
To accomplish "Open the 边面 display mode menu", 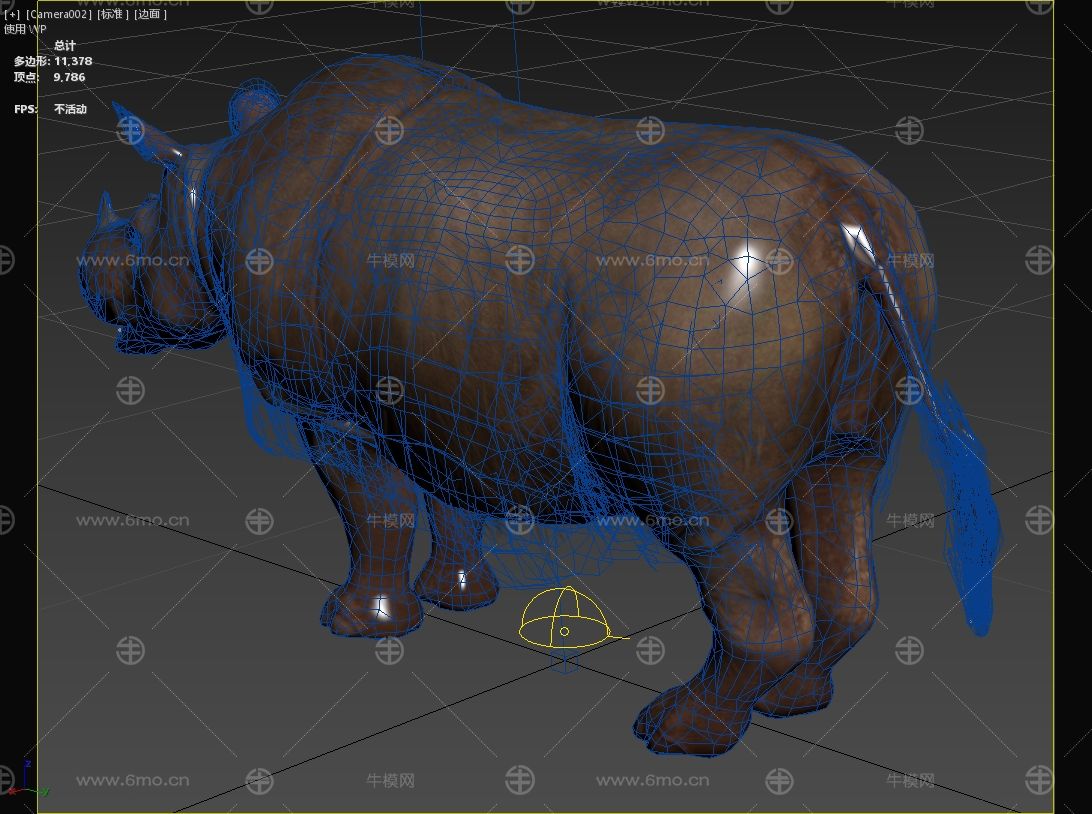I will point(151,15).
